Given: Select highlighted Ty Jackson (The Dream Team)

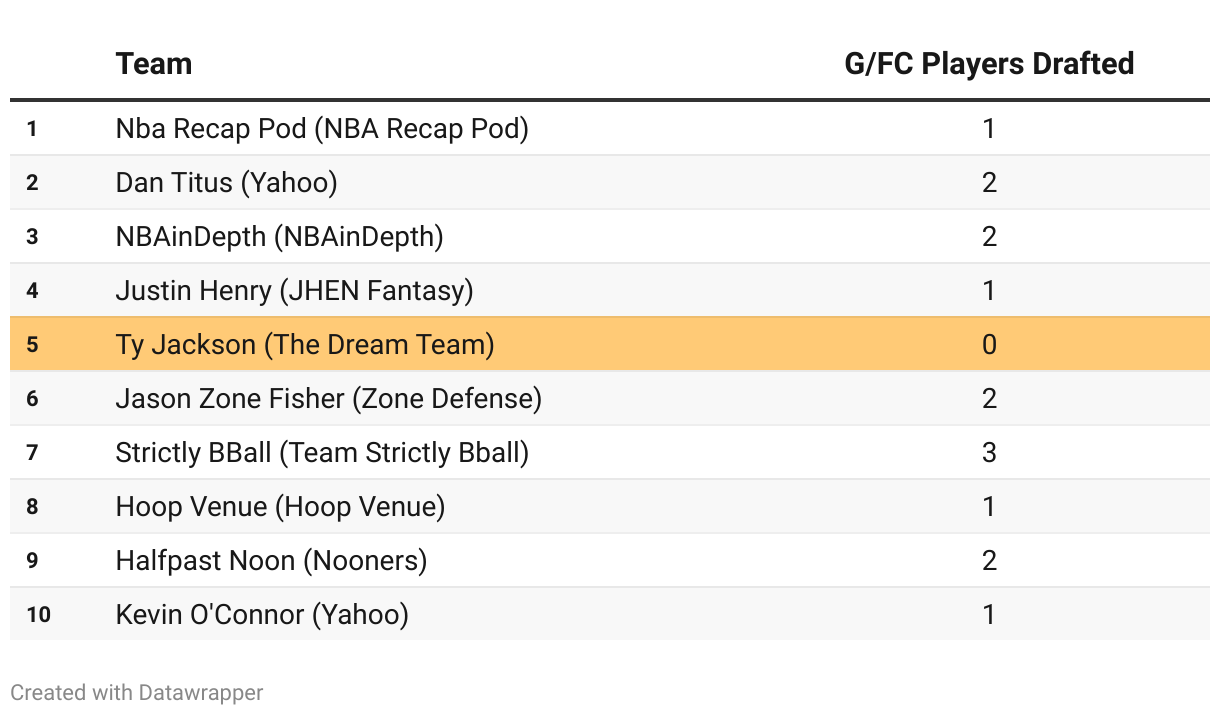Looking at the screenshot, I should (305, 345).
